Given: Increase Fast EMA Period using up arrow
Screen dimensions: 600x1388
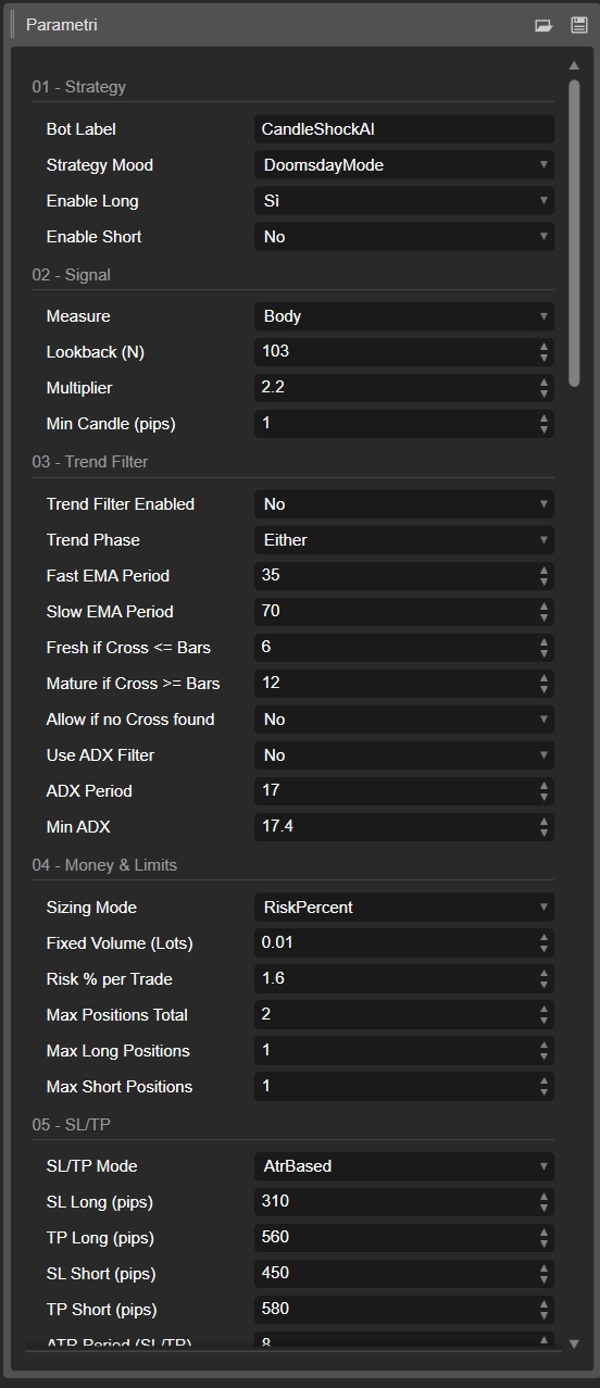Looking at the screenshot, I should (544, 570).
